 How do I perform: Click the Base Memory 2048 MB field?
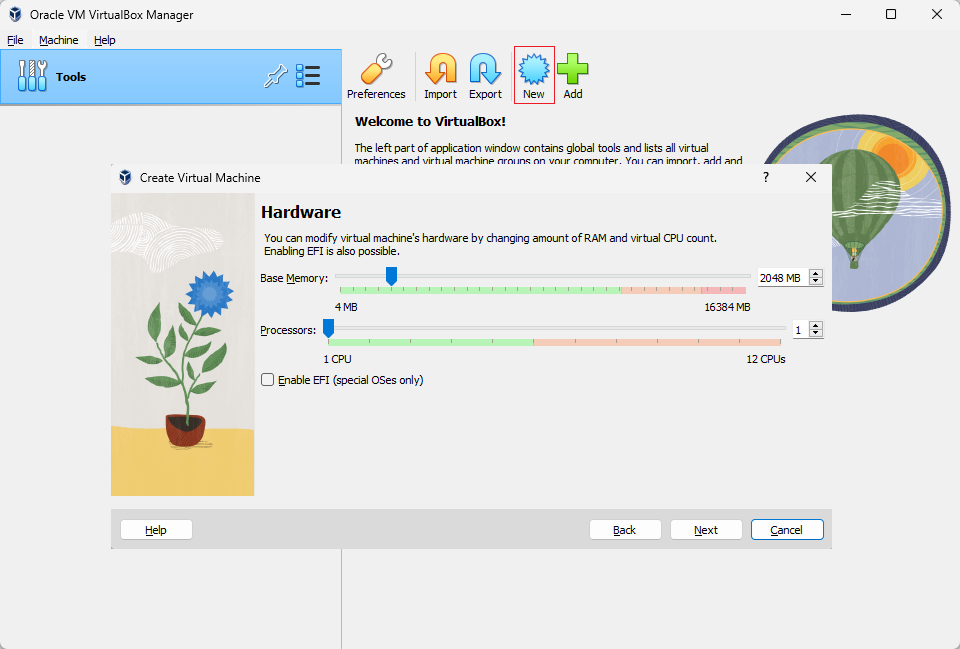783,278
